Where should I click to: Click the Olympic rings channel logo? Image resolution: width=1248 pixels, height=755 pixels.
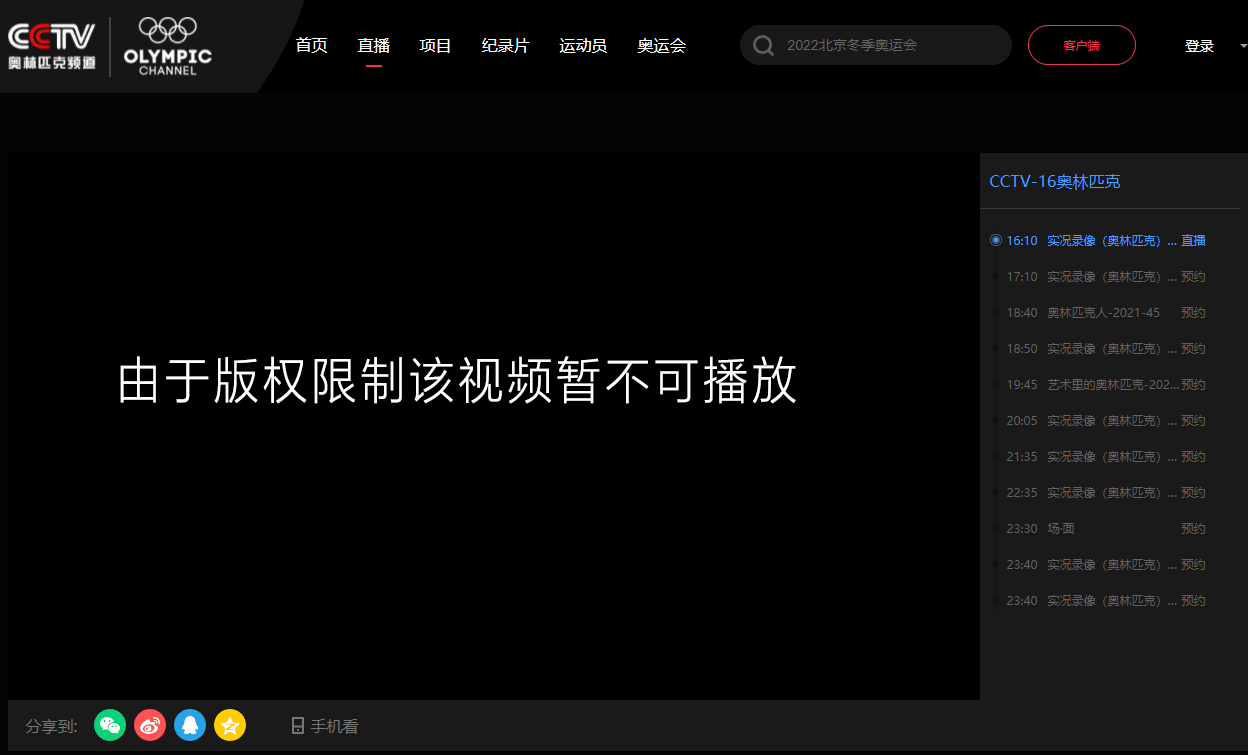click(168, 46)
